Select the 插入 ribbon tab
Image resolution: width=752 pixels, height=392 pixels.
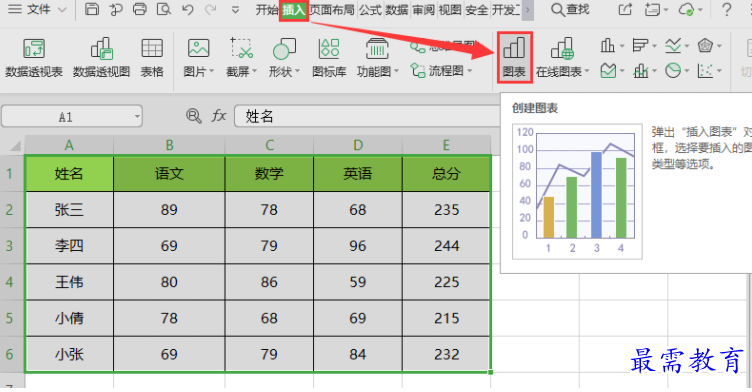coord(294,10)
